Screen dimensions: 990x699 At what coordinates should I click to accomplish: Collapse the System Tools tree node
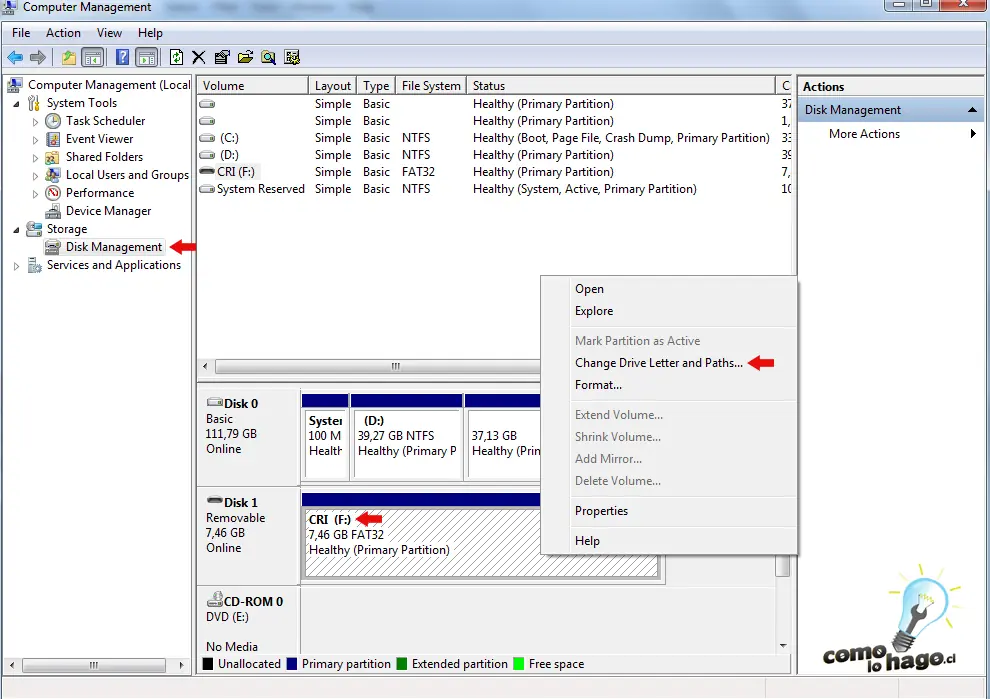tap(17, 103)
